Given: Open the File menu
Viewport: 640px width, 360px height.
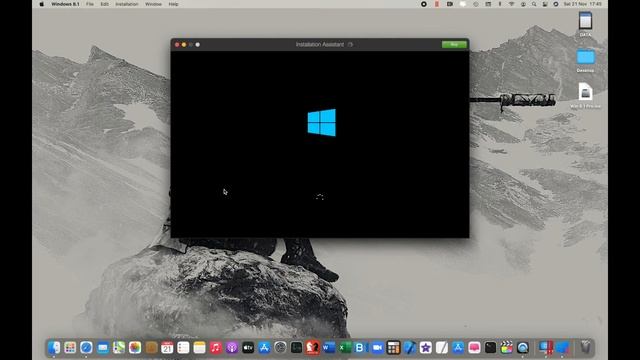Looking at the screenshot, I should tap(90, 4).
